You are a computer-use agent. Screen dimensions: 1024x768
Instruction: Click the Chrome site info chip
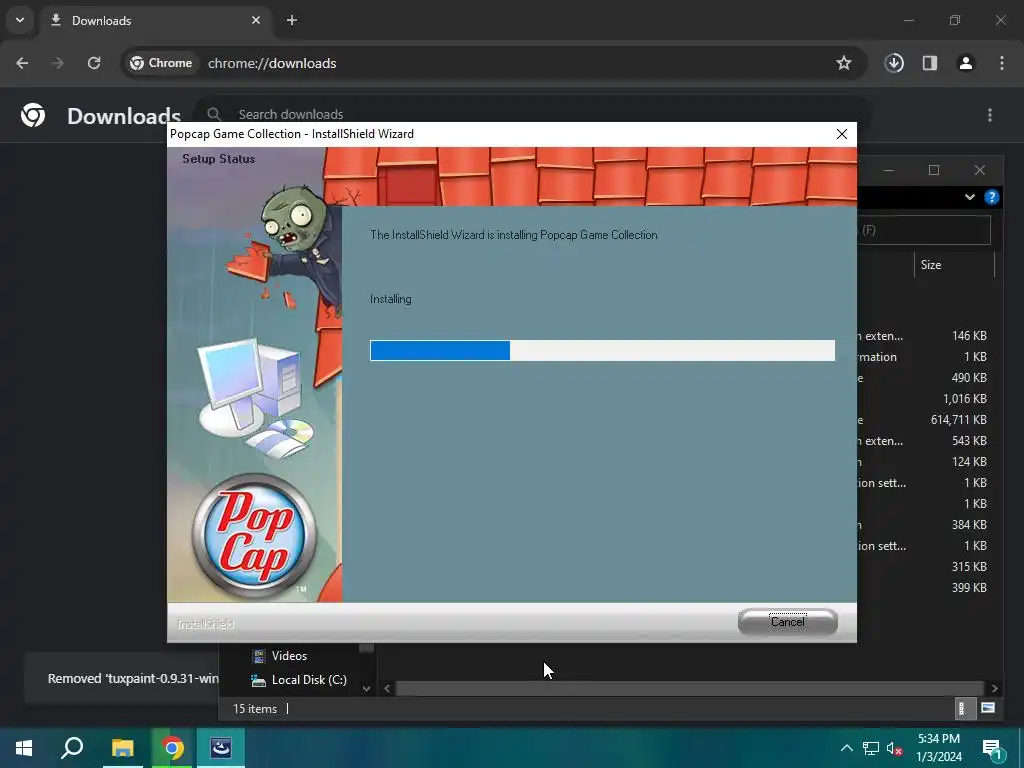[x=161, y=63]
